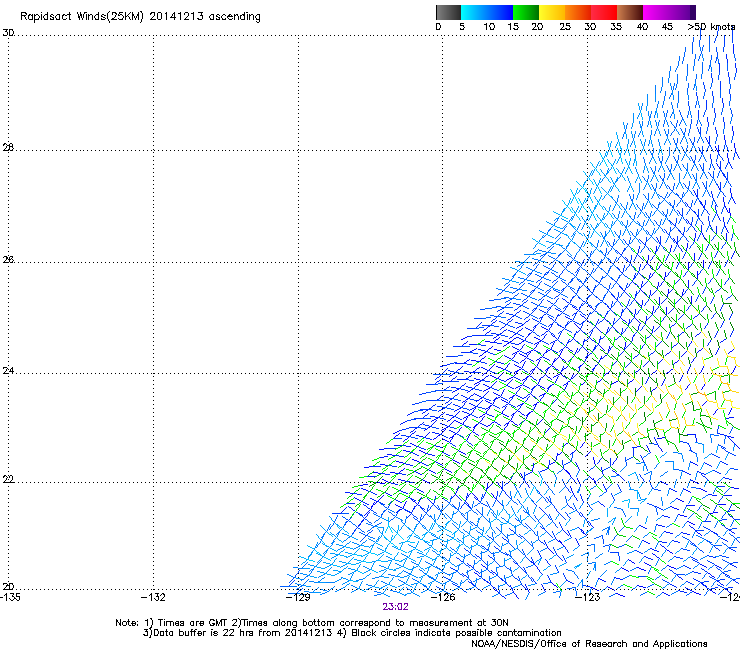The image size is (740, 650).
Task: Click the legend scale number 25
Action: [x=565, y=27]
